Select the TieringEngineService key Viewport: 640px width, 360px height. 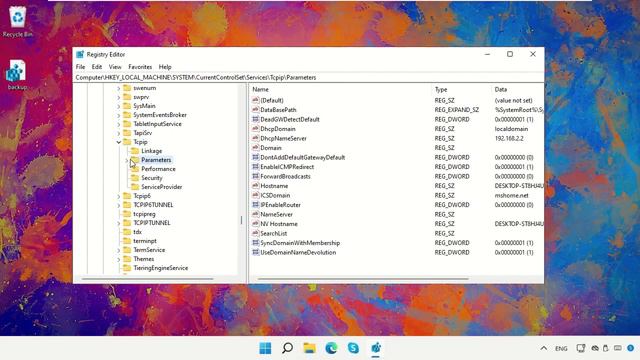point(160,268)
